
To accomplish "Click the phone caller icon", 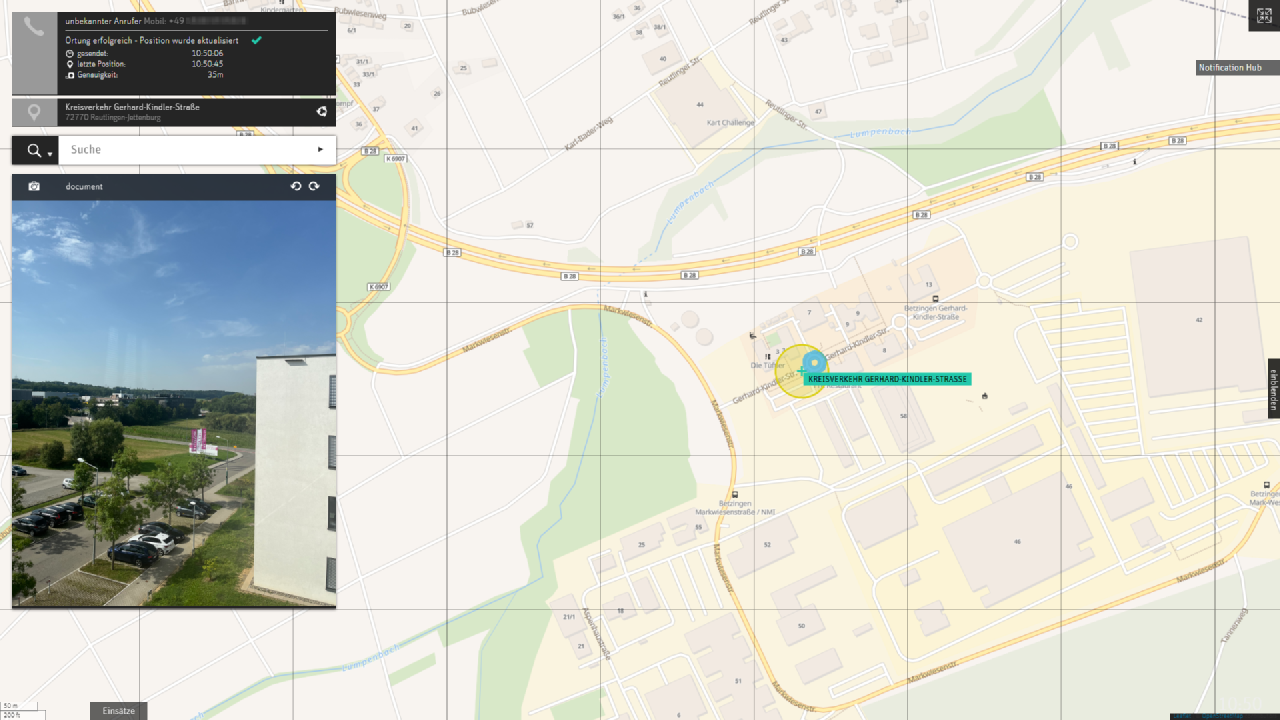I will click(35, 28).
